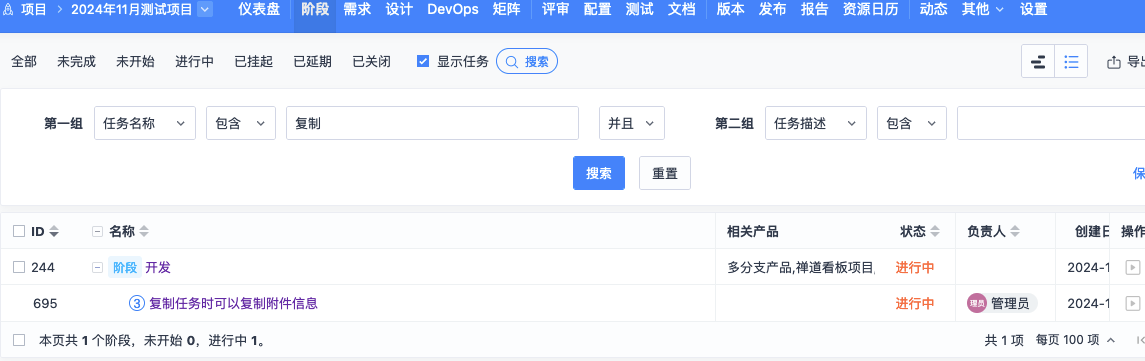Open the project home icon in breadcrumb
This screenshot has height=361, width=1145.
pos(7,10)
